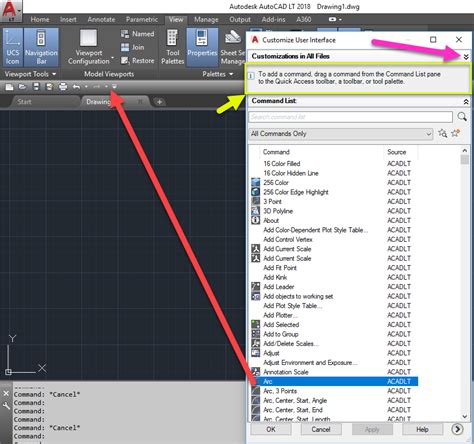The image size is (474, 444).
Task: Open Viewport Configuration dropdown
Action: tap(89, 47)
